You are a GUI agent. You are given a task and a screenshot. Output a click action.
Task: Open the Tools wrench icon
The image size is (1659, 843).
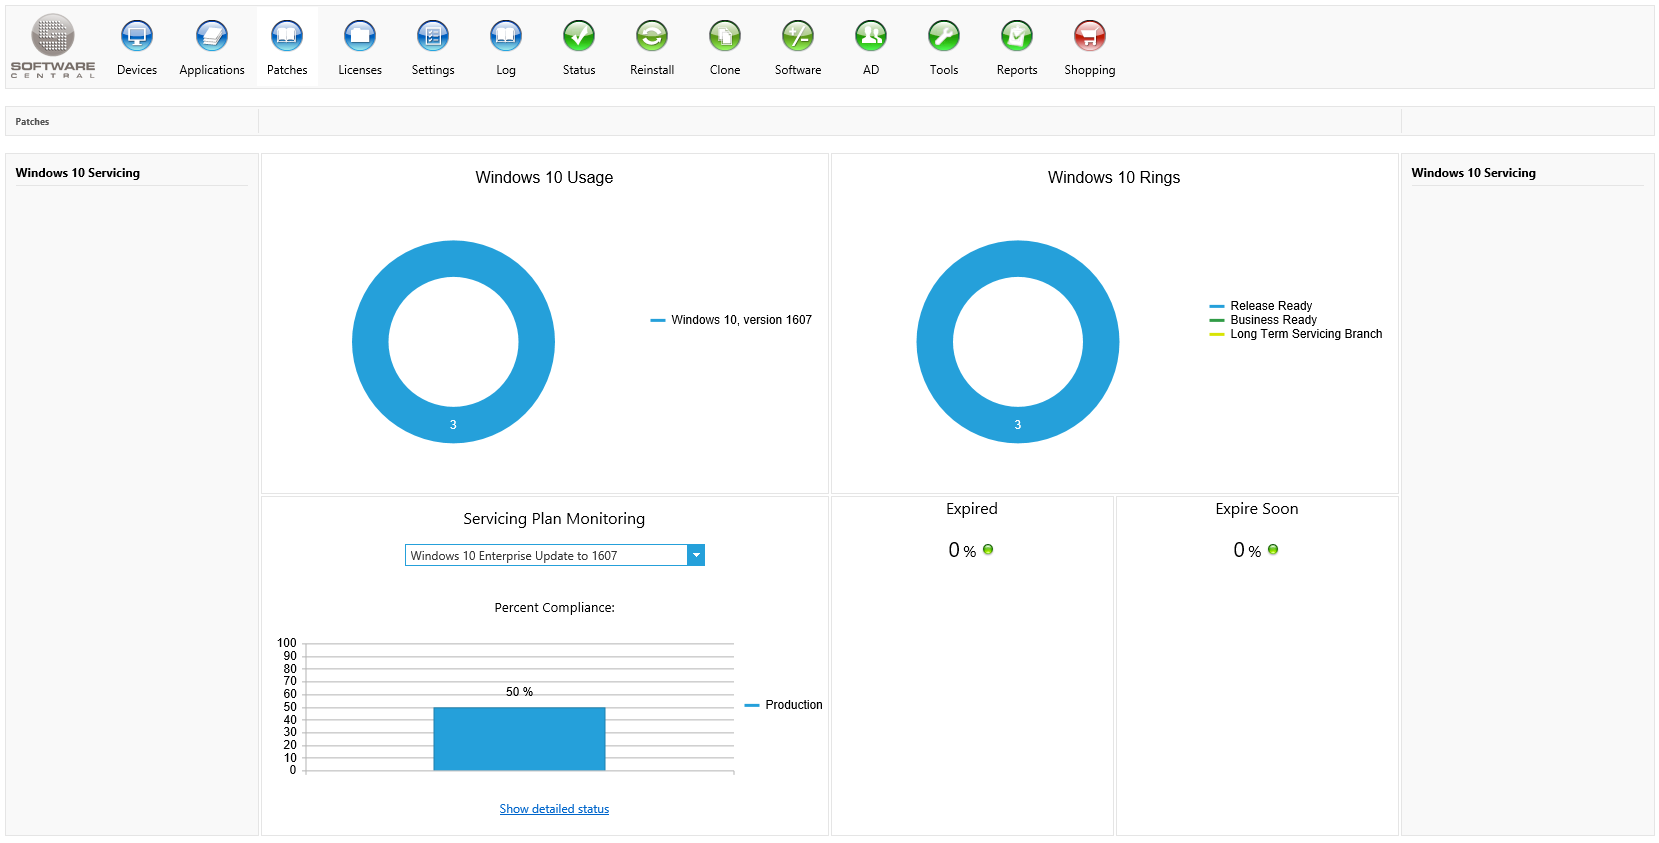944,37
